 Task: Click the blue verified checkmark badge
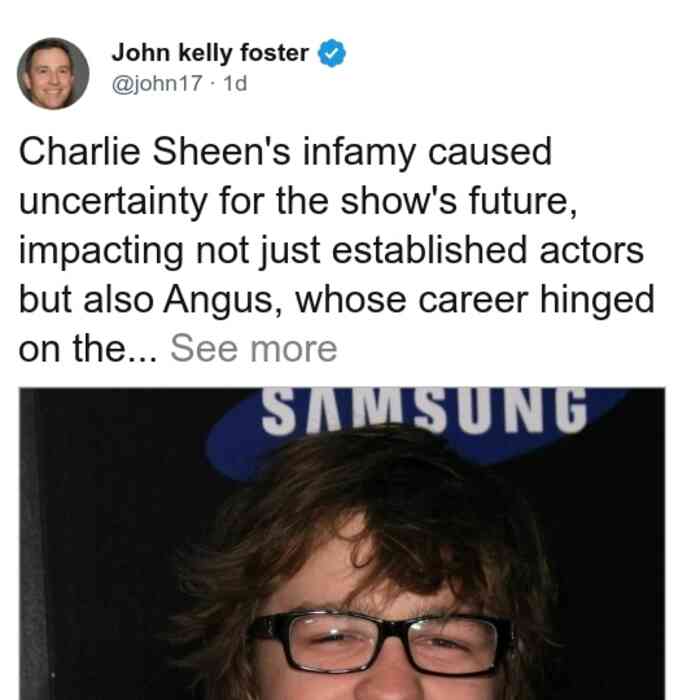pyautogui.click(x=331, y=53)
